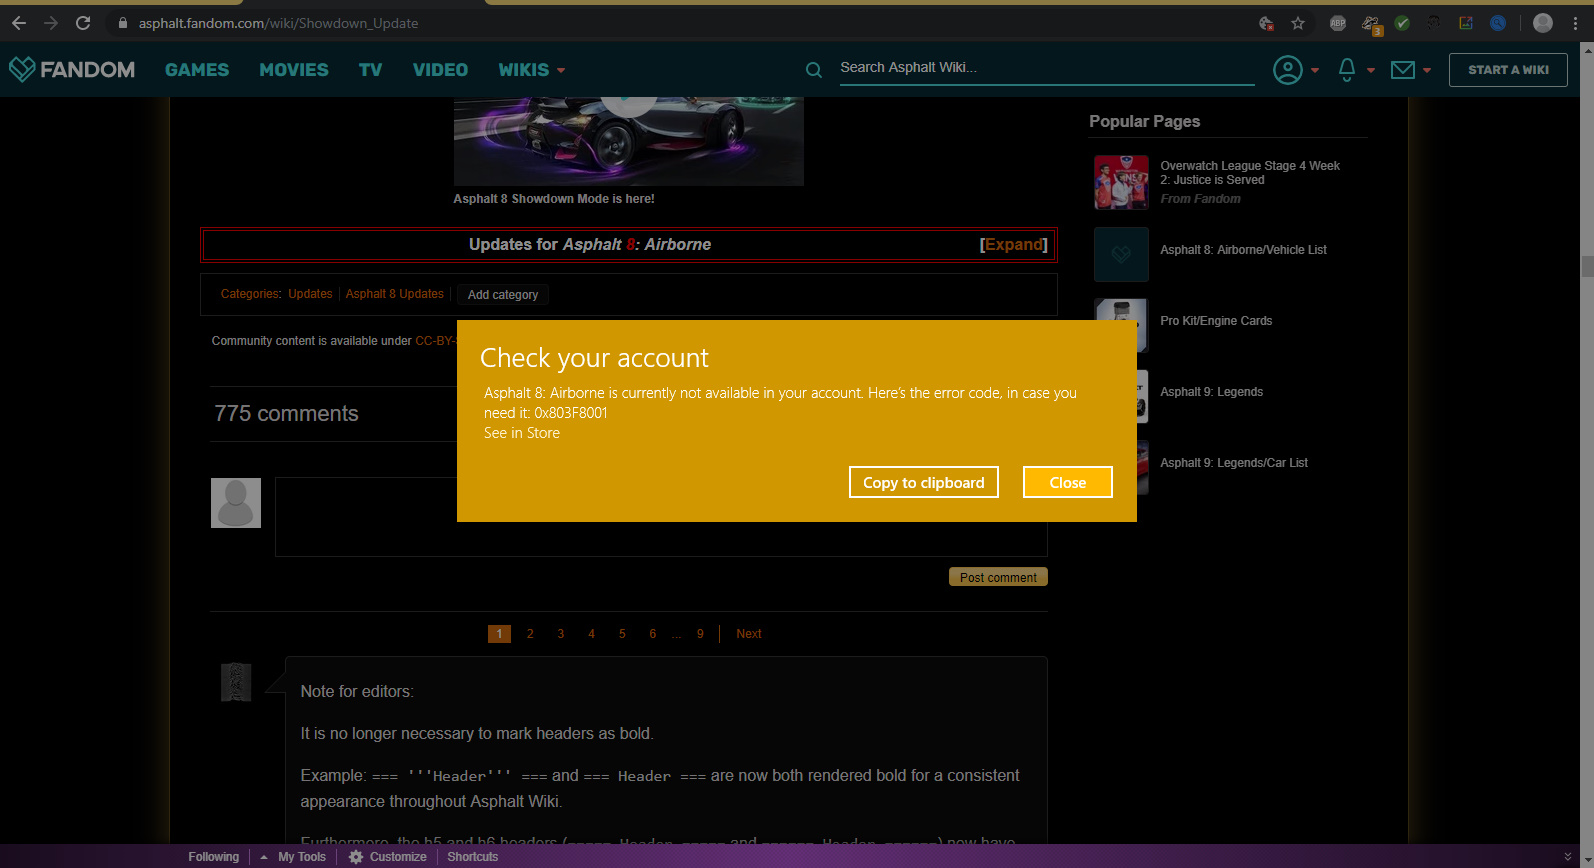
Task: Open Overwatch League popular page thumbnail
Action: coord(1121,182)
